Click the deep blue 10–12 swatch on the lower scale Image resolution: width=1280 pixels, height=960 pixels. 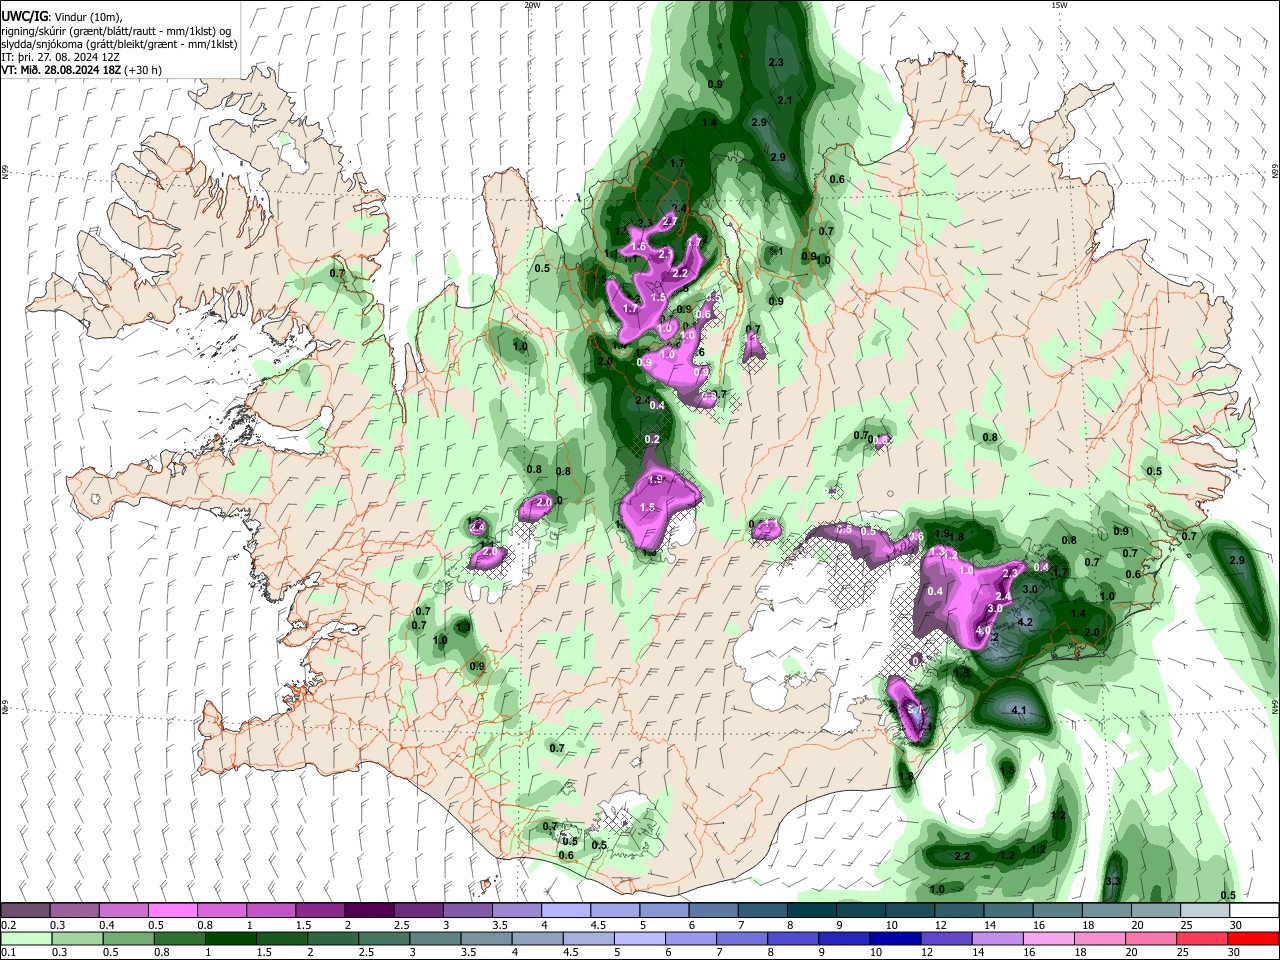coord(895,938)
